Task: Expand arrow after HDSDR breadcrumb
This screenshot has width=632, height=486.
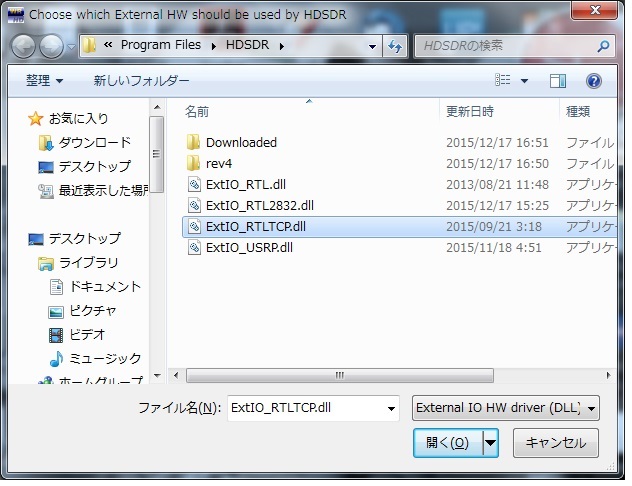Action: [x=282, y=46]
